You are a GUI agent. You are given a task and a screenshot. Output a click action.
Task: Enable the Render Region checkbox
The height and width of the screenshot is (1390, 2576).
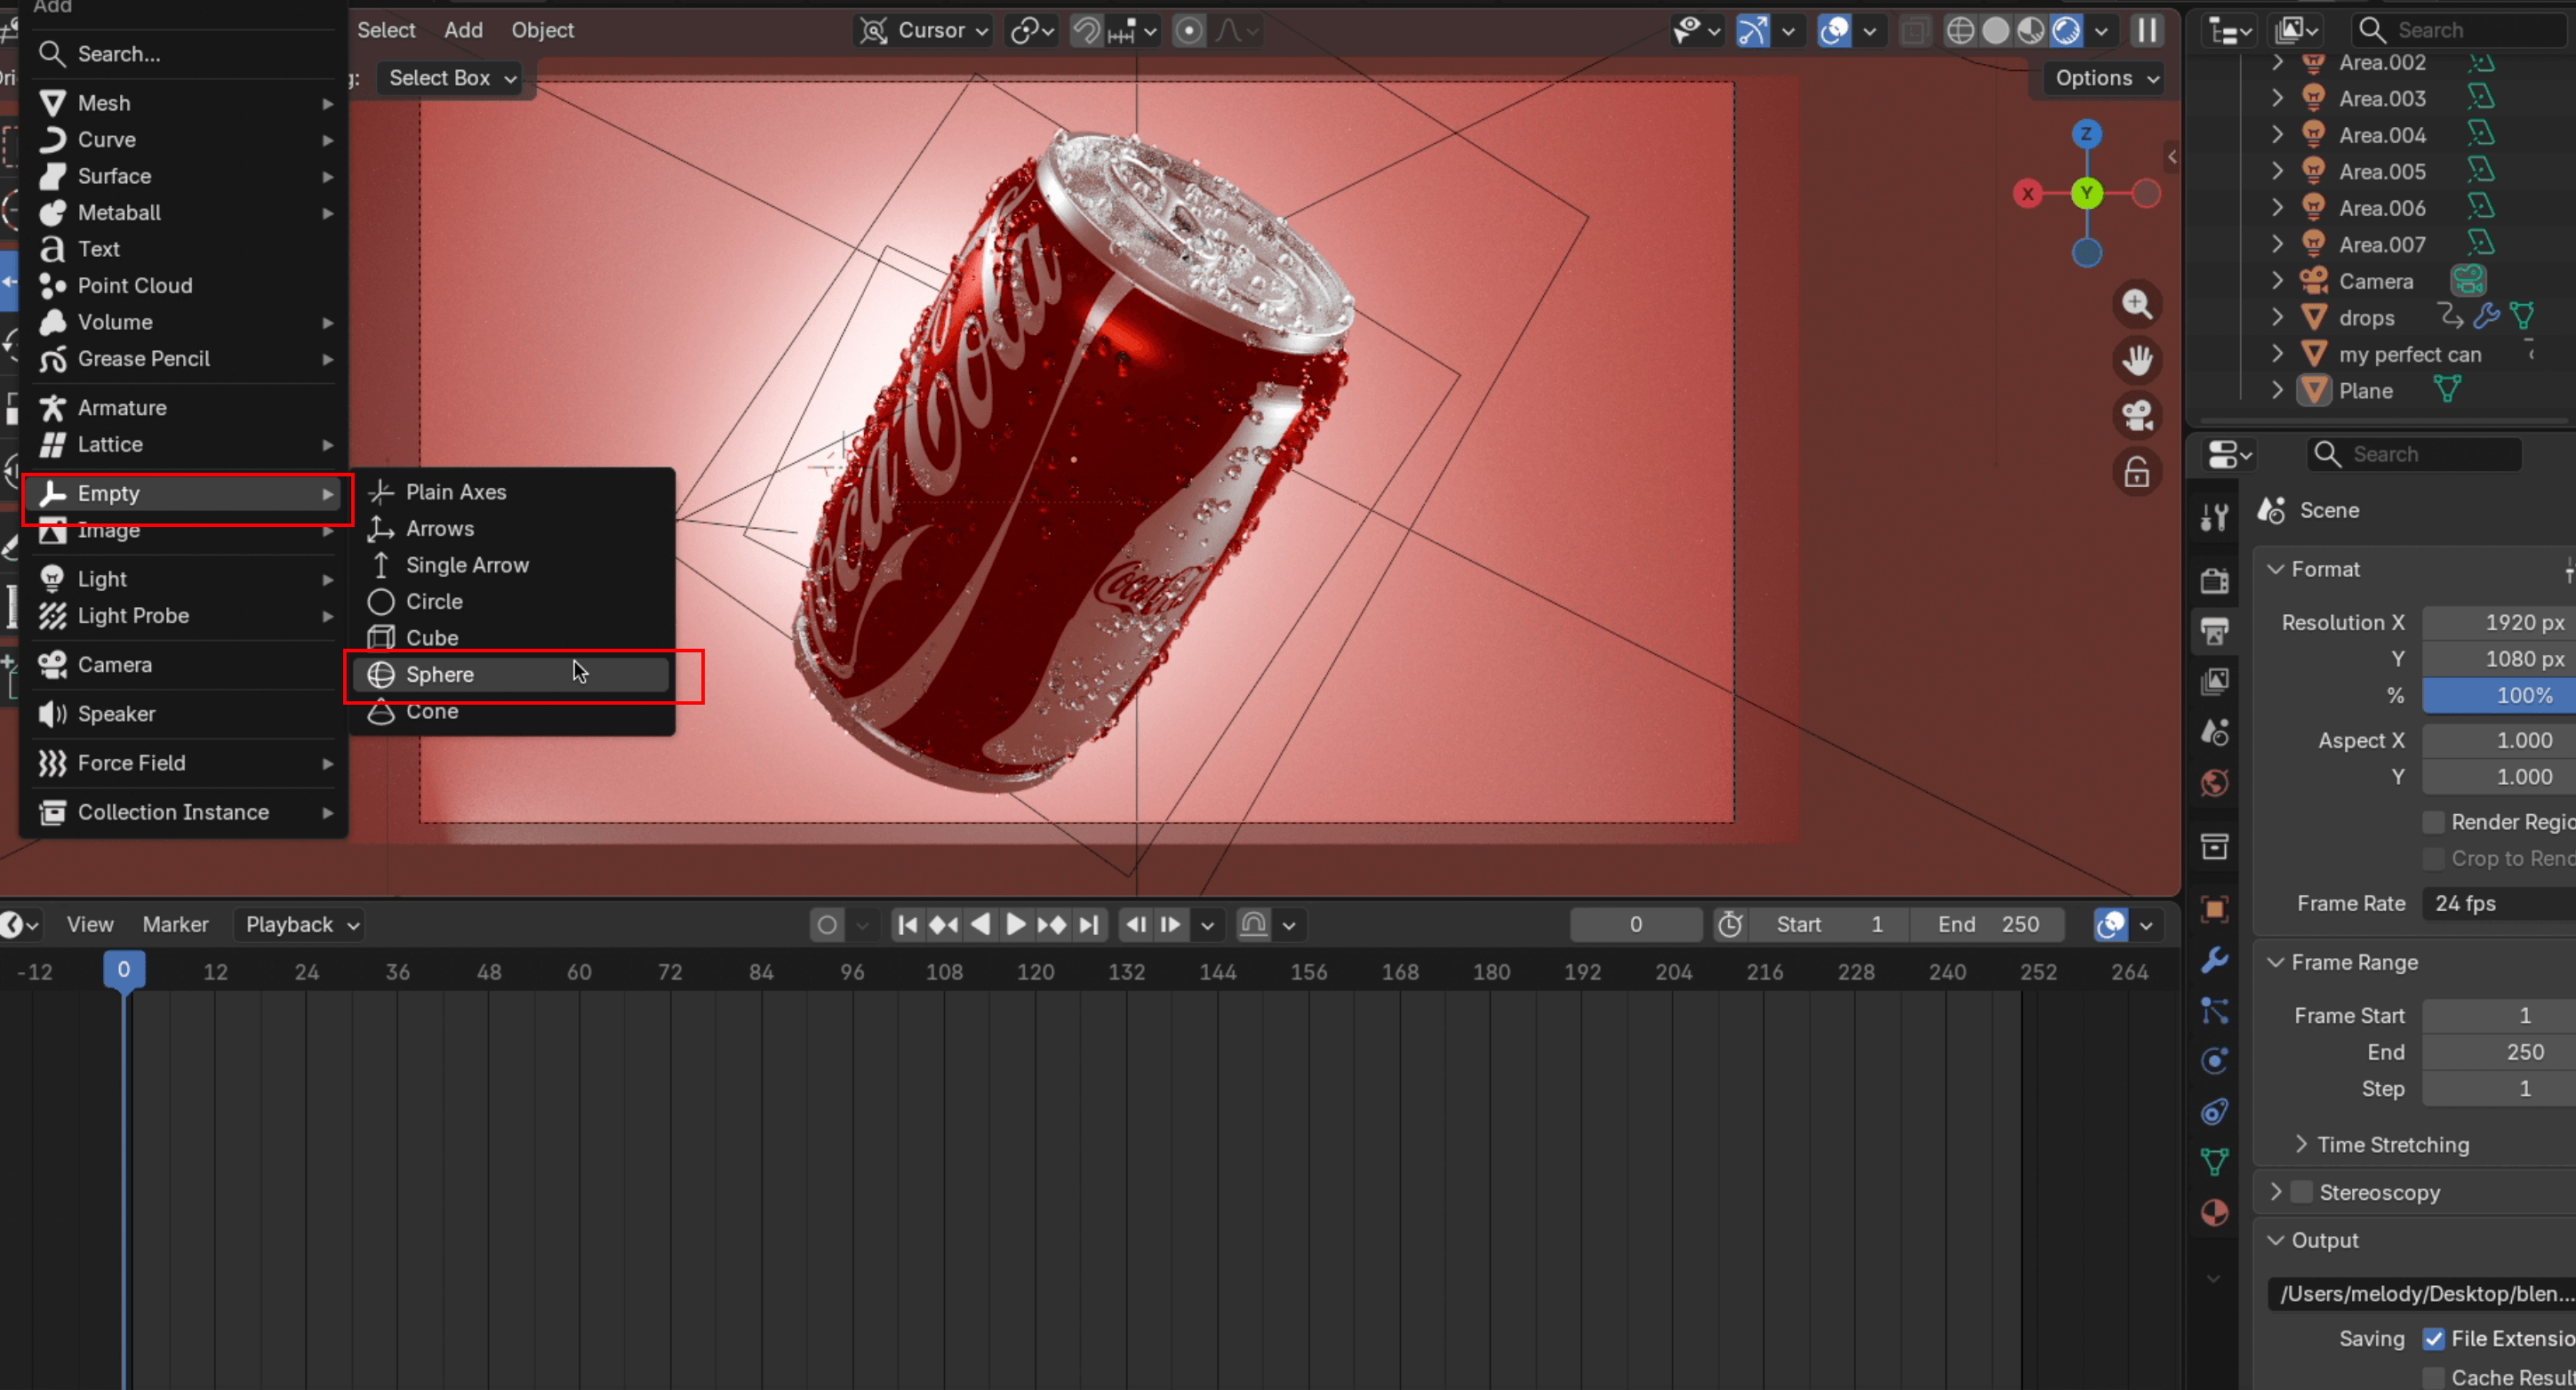click(2434, 822)
